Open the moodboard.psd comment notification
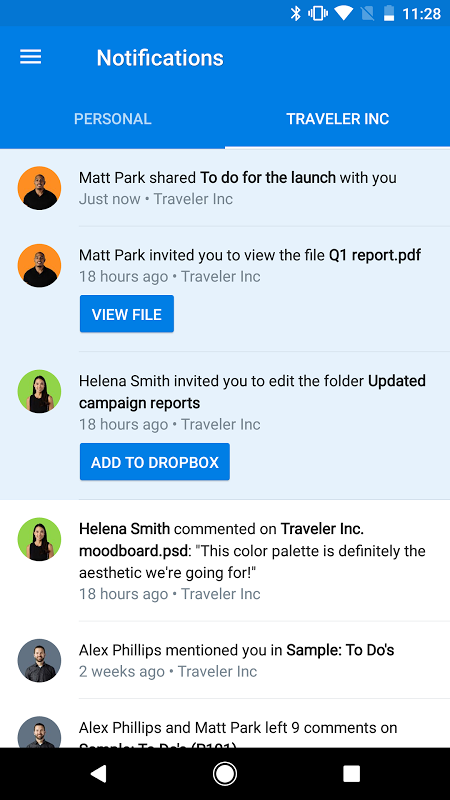 tap(225, 561)
